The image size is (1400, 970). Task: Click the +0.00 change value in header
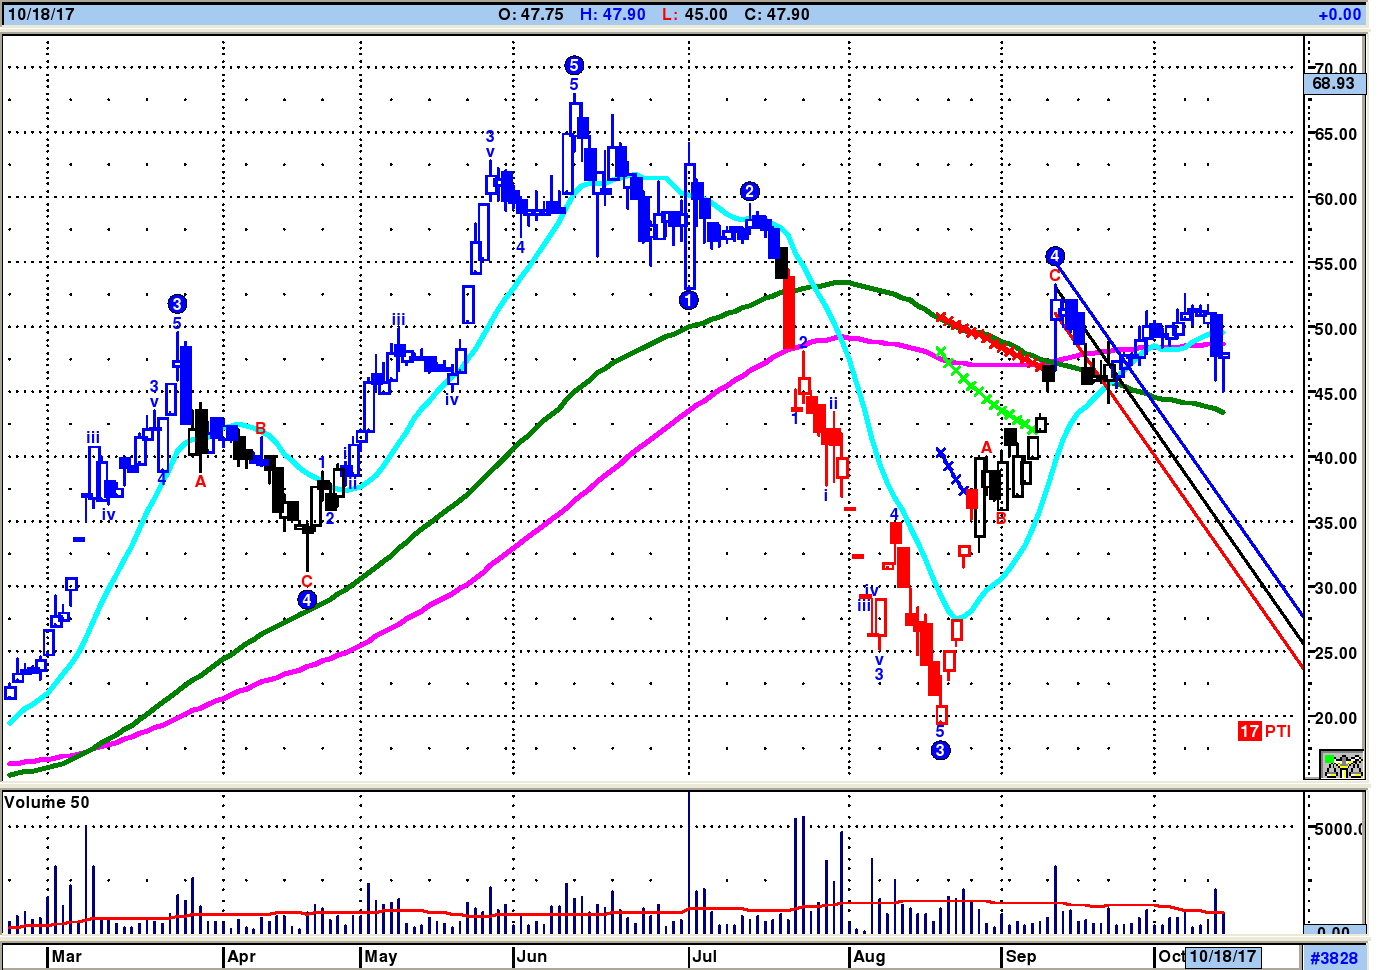(x=1339, y=15)
